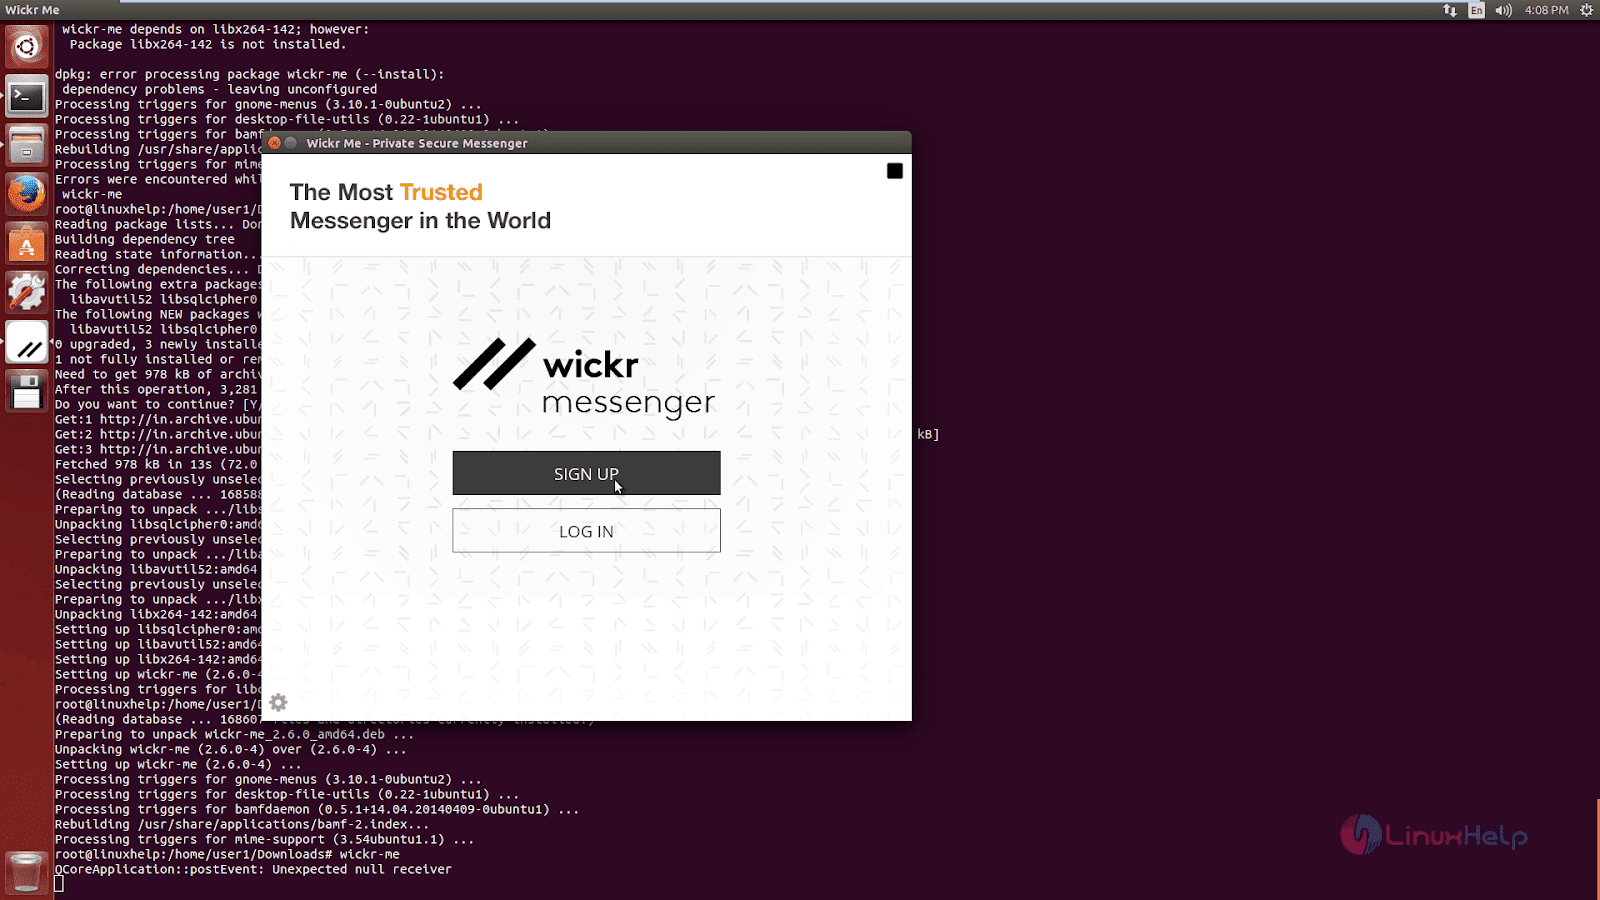The width and height of the screenshot is (1600, 900).
Task: Click the "QCoreApplication::postEvent: Unexpected null receiver" line
Action: pyautogui.click(x=253, y=869)
